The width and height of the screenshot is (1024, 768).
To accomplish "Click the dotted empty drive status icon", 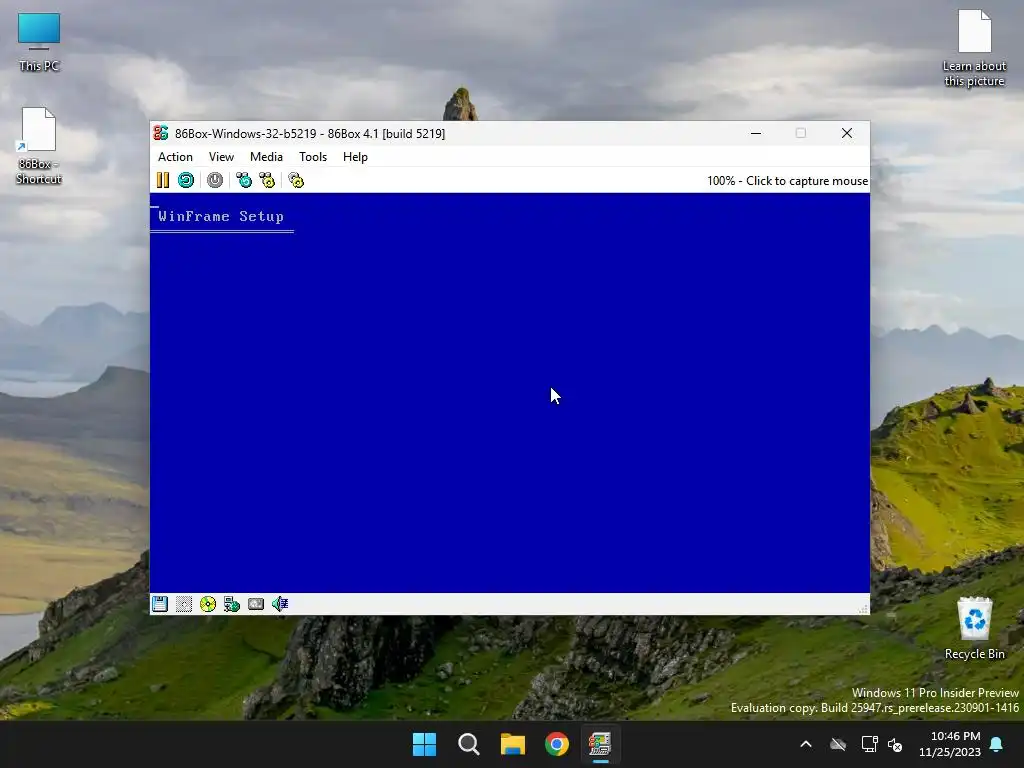I will (x=184, y=604).
